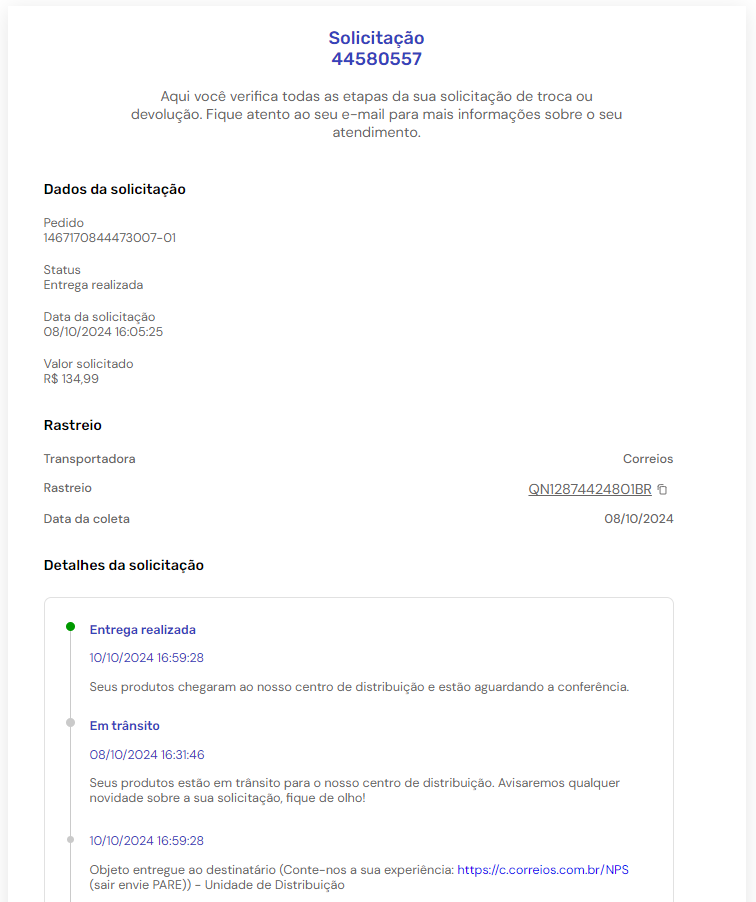Click the collection date 08/10/2024
The image size is (756, 902).
(639, 519)
